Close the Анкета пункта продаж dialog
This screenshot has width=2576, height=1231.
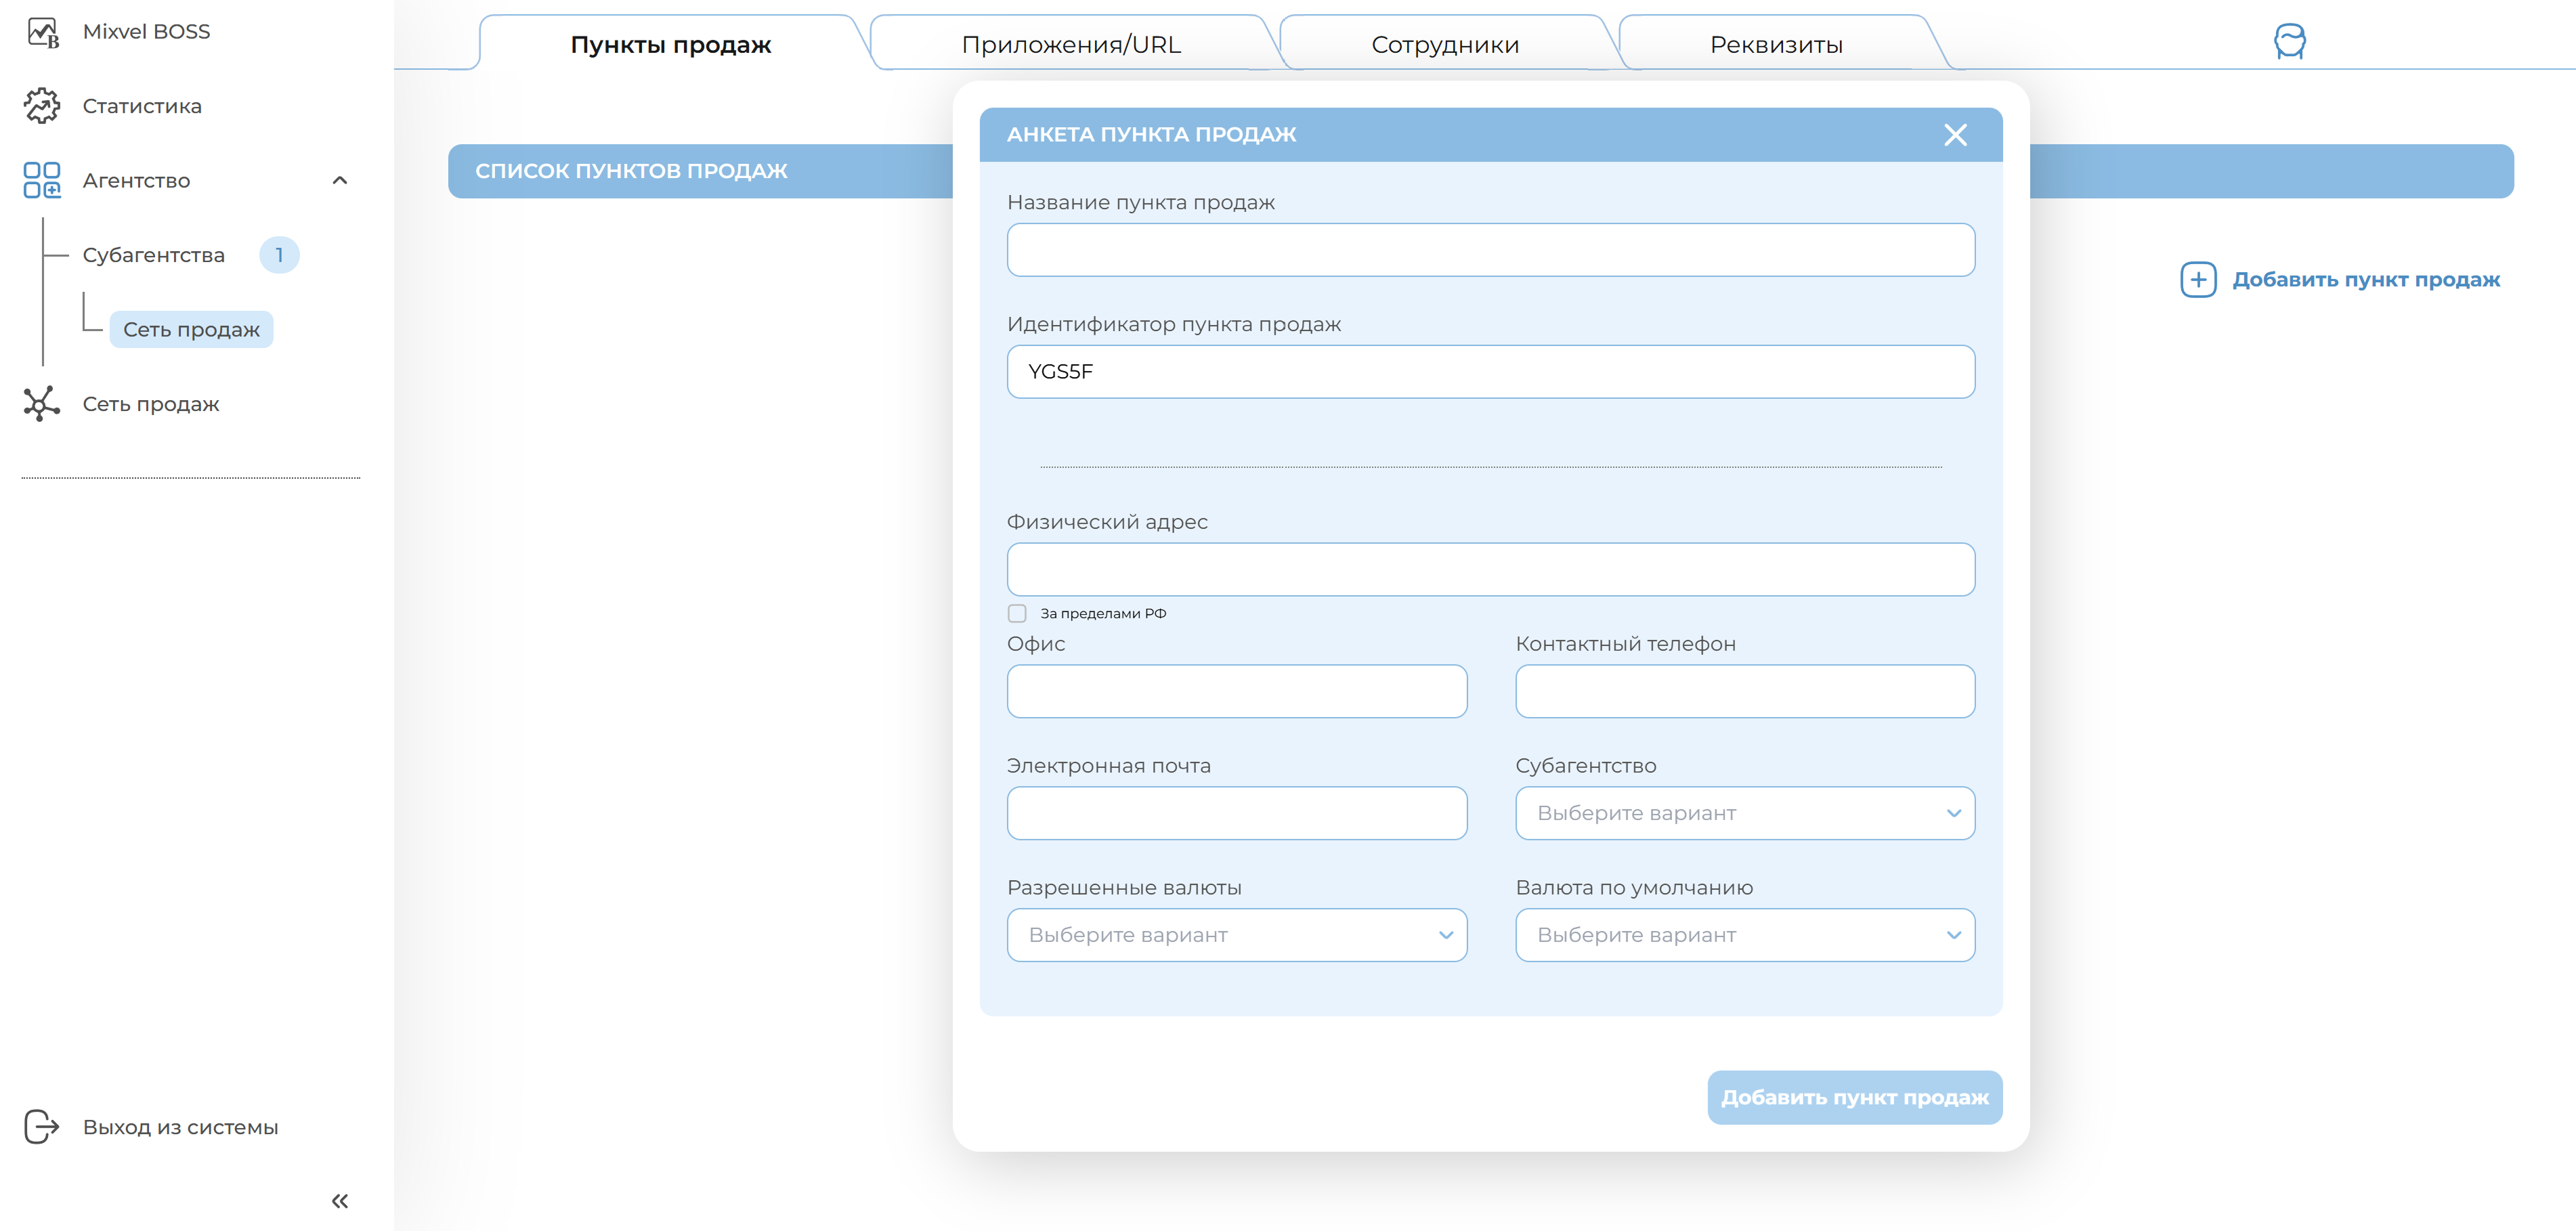coord(1955,135)
